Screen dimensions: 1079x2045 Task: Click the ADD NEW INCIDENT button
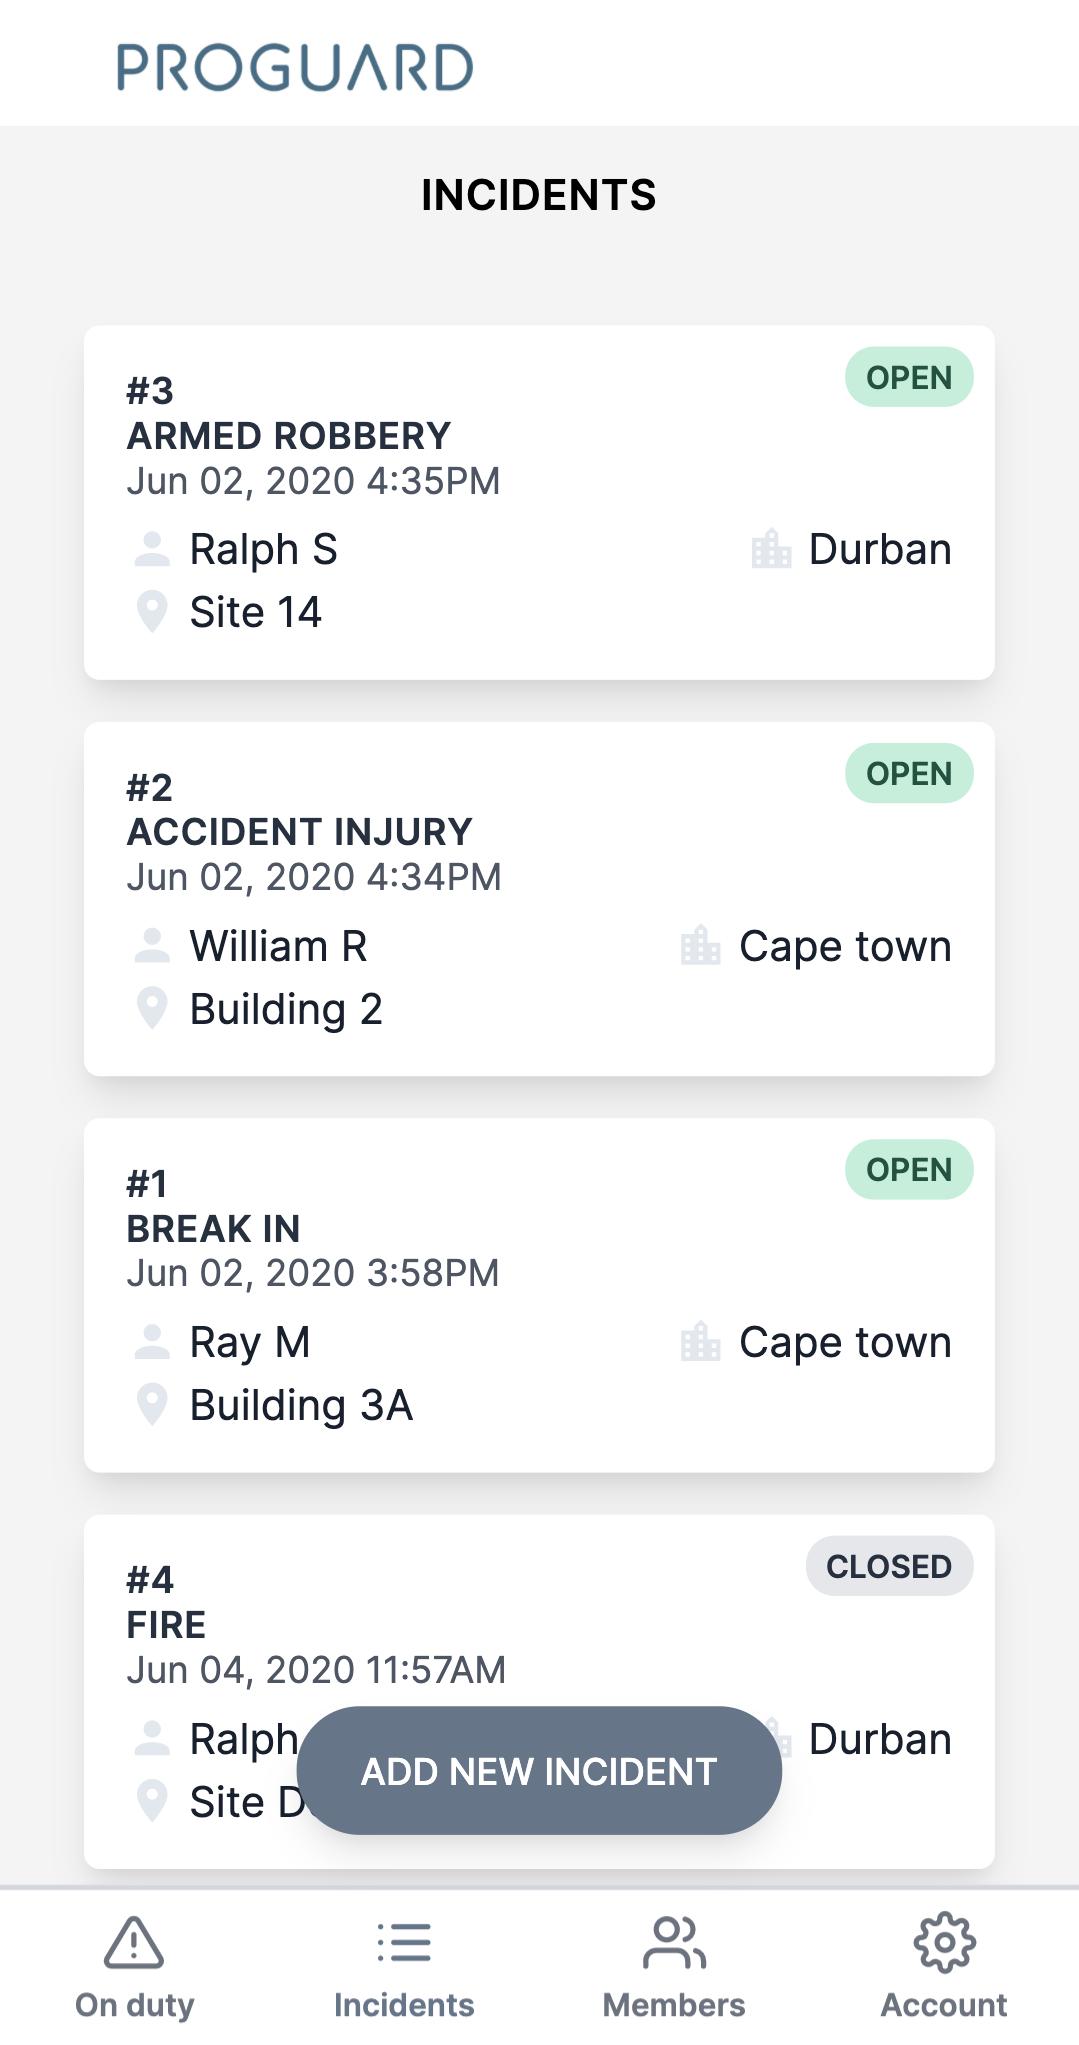pyautogui.click(x=539, y=1771)
